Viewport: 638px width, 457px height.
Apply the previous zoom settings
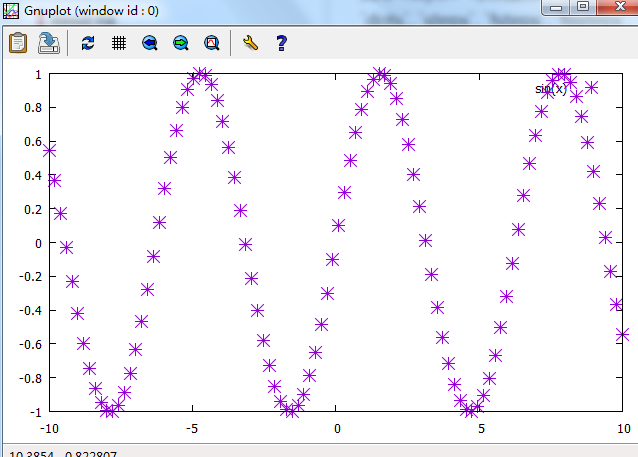click(x=150, y=43)
